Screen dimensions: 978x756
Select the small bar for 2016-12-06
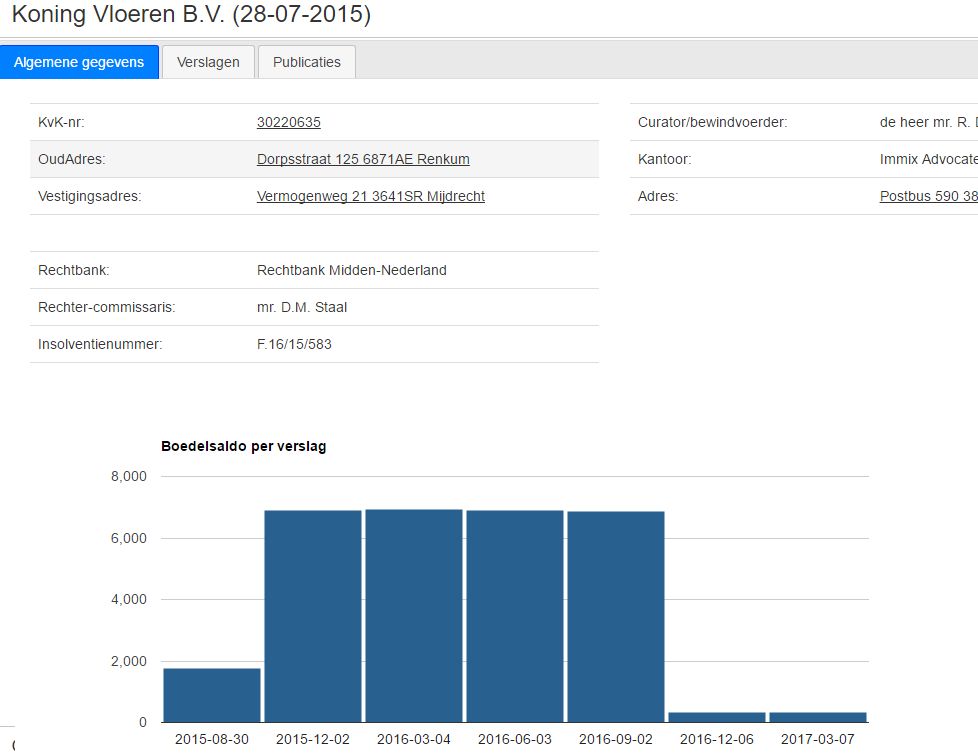[717, 717]
